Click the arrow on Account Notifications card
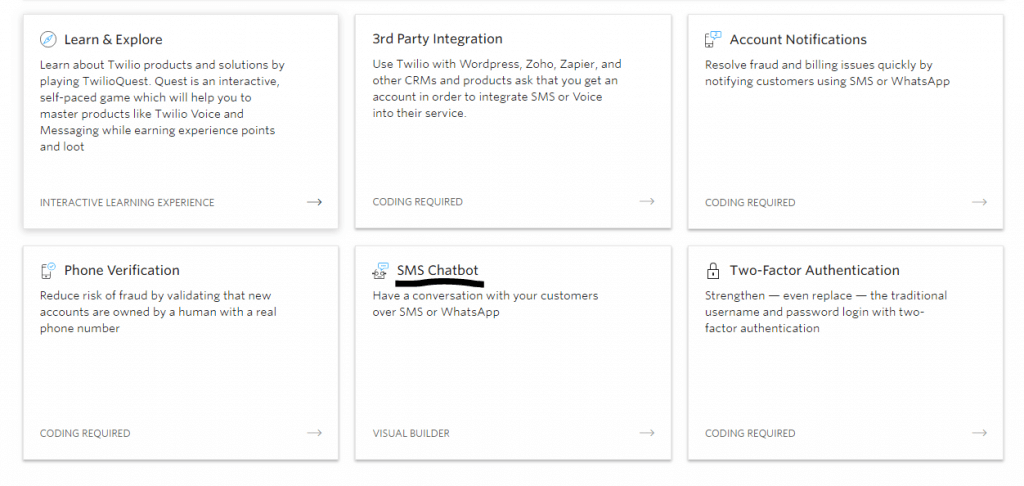 click(x=979, y=202)
